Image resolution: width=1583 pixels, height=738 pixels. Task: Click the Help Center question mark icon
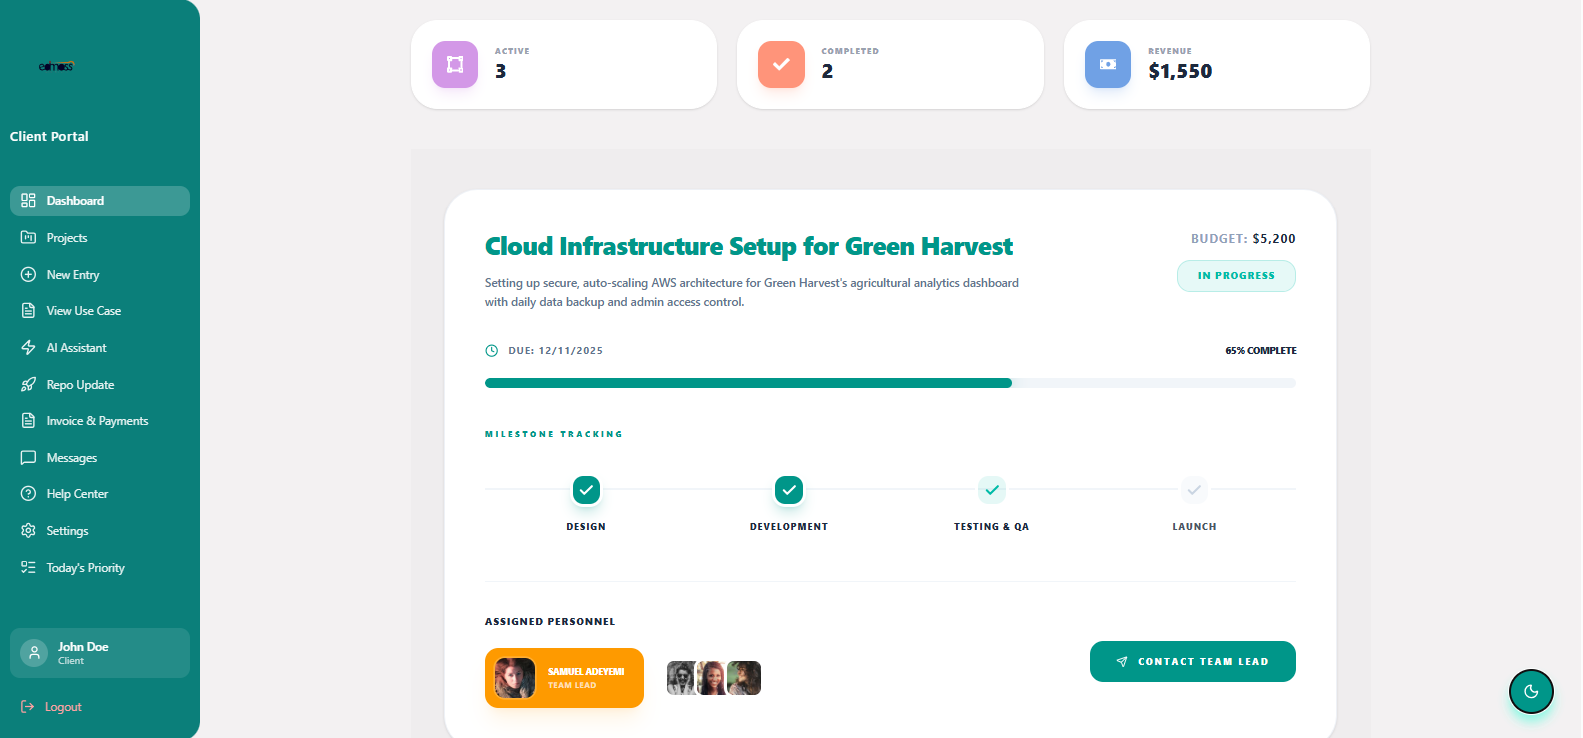click(x=28, y=493)
